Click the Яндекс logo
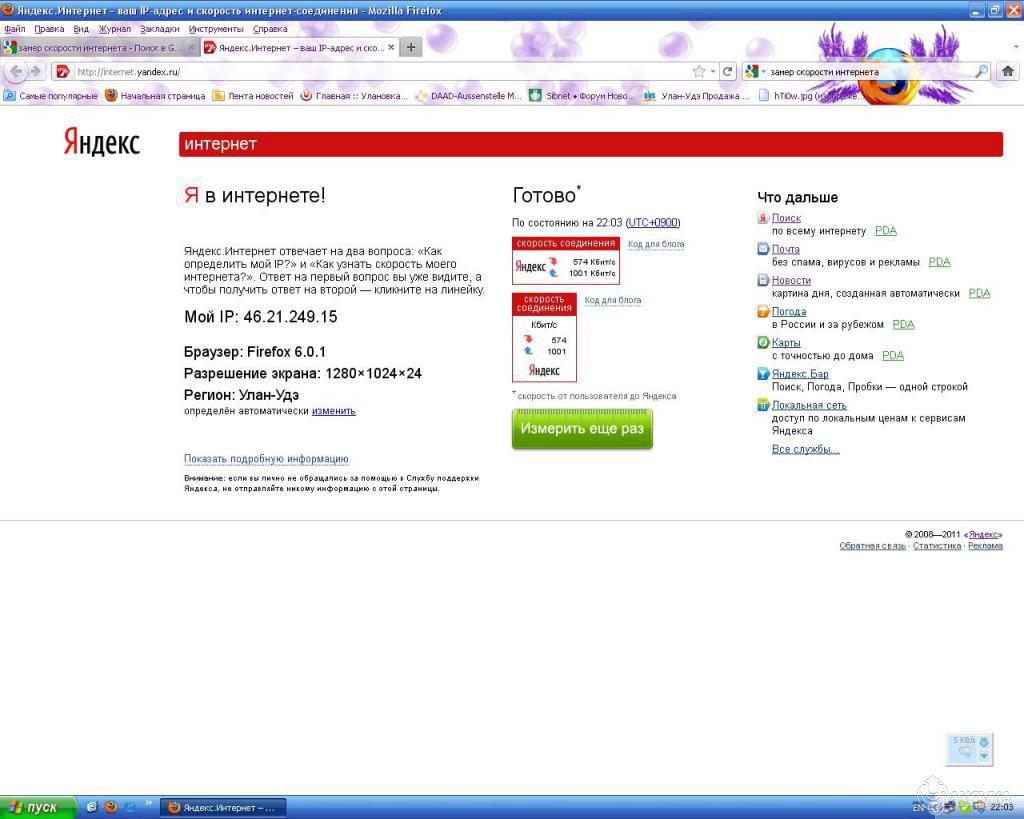Screen dimensions: 1024x819 click(102, 142)
